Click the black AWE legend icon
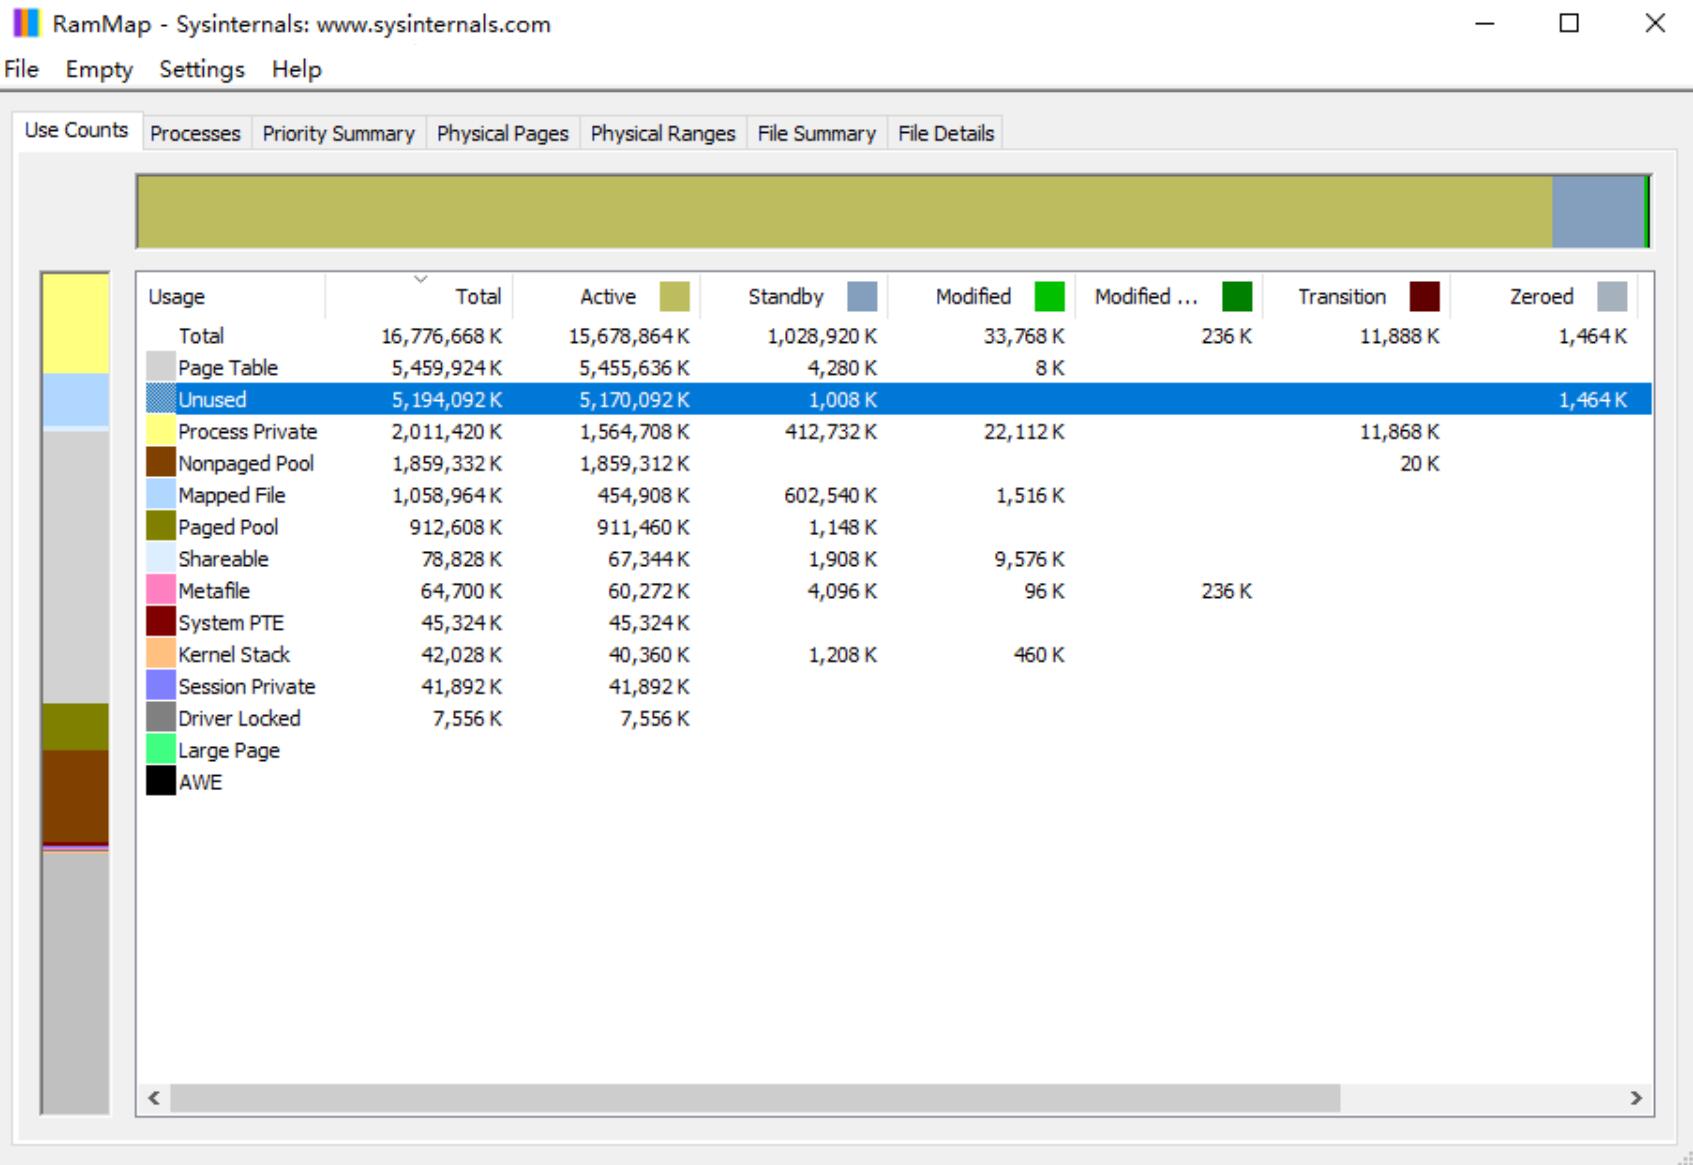 161,782
